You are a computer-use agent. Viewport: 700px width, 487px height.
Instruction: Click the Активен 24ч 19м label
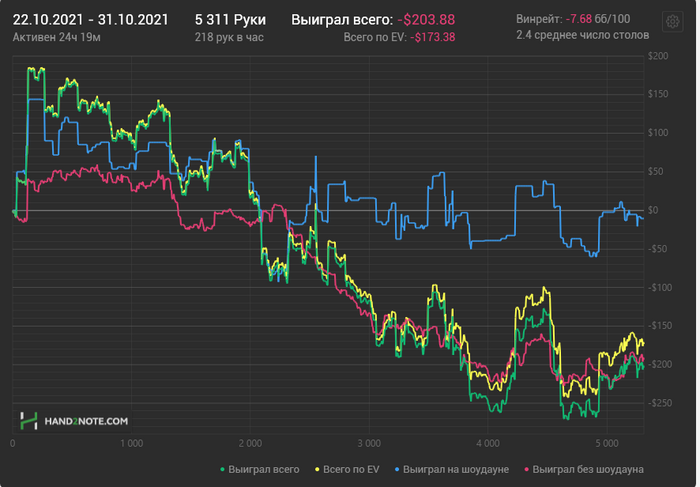tap(56, 37)
